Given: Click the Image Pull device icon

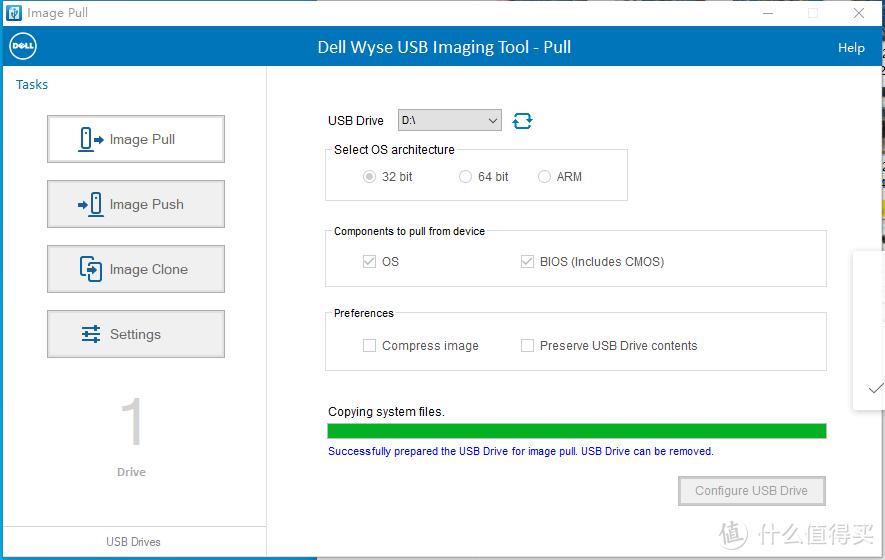Looking at the screenshot, I should tap(92, 139).
